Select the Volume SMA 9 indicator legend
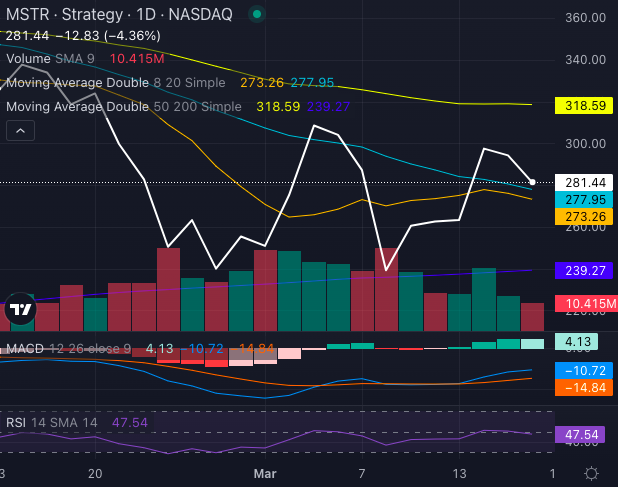This screenshot has width=618, height=487. click(x=50, y=60)
